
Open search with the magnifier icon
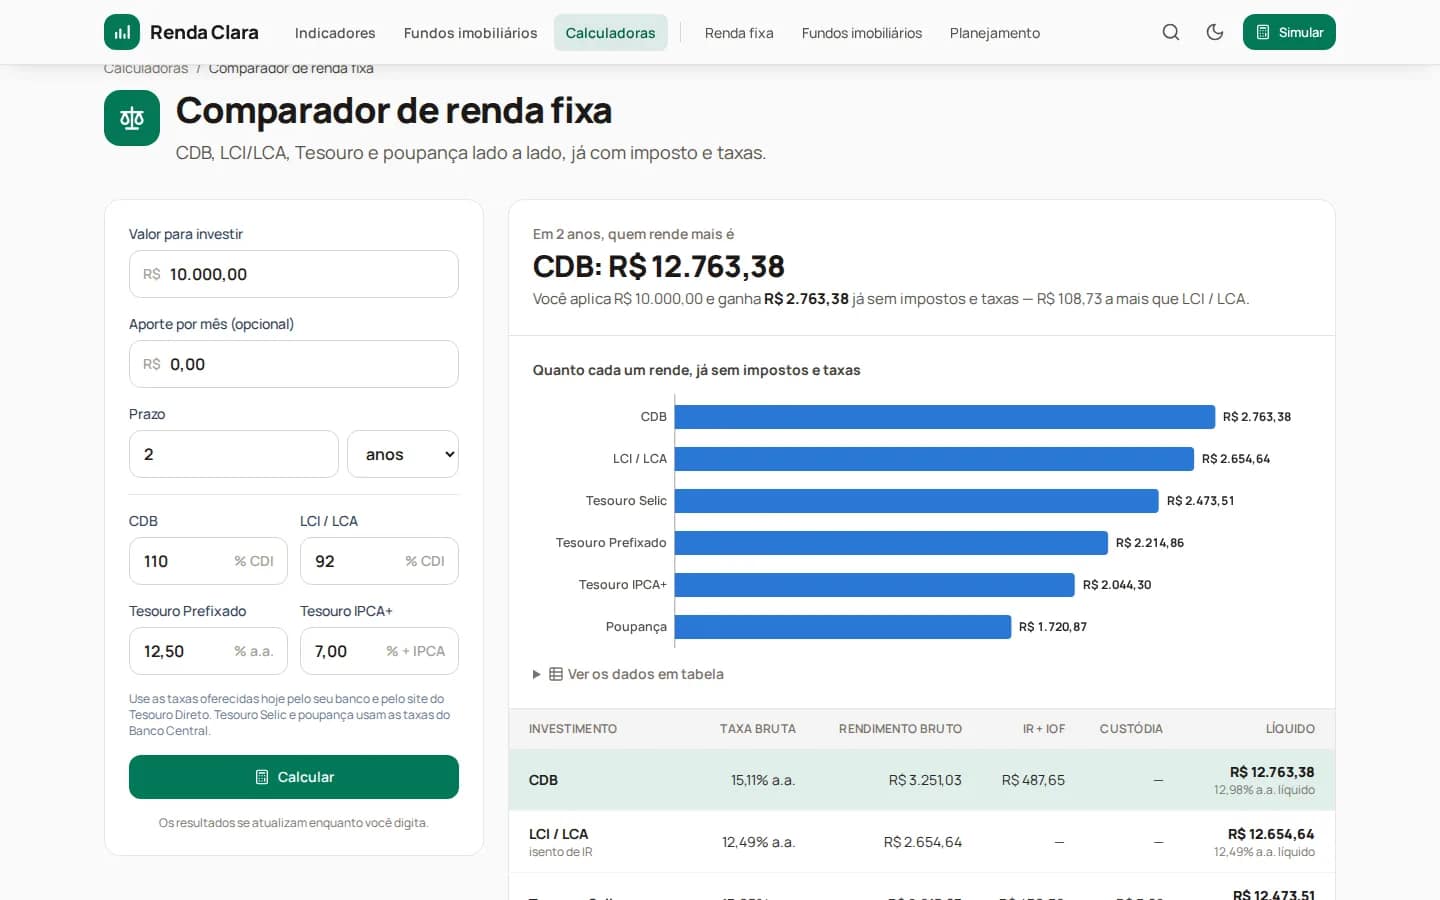1171,32
